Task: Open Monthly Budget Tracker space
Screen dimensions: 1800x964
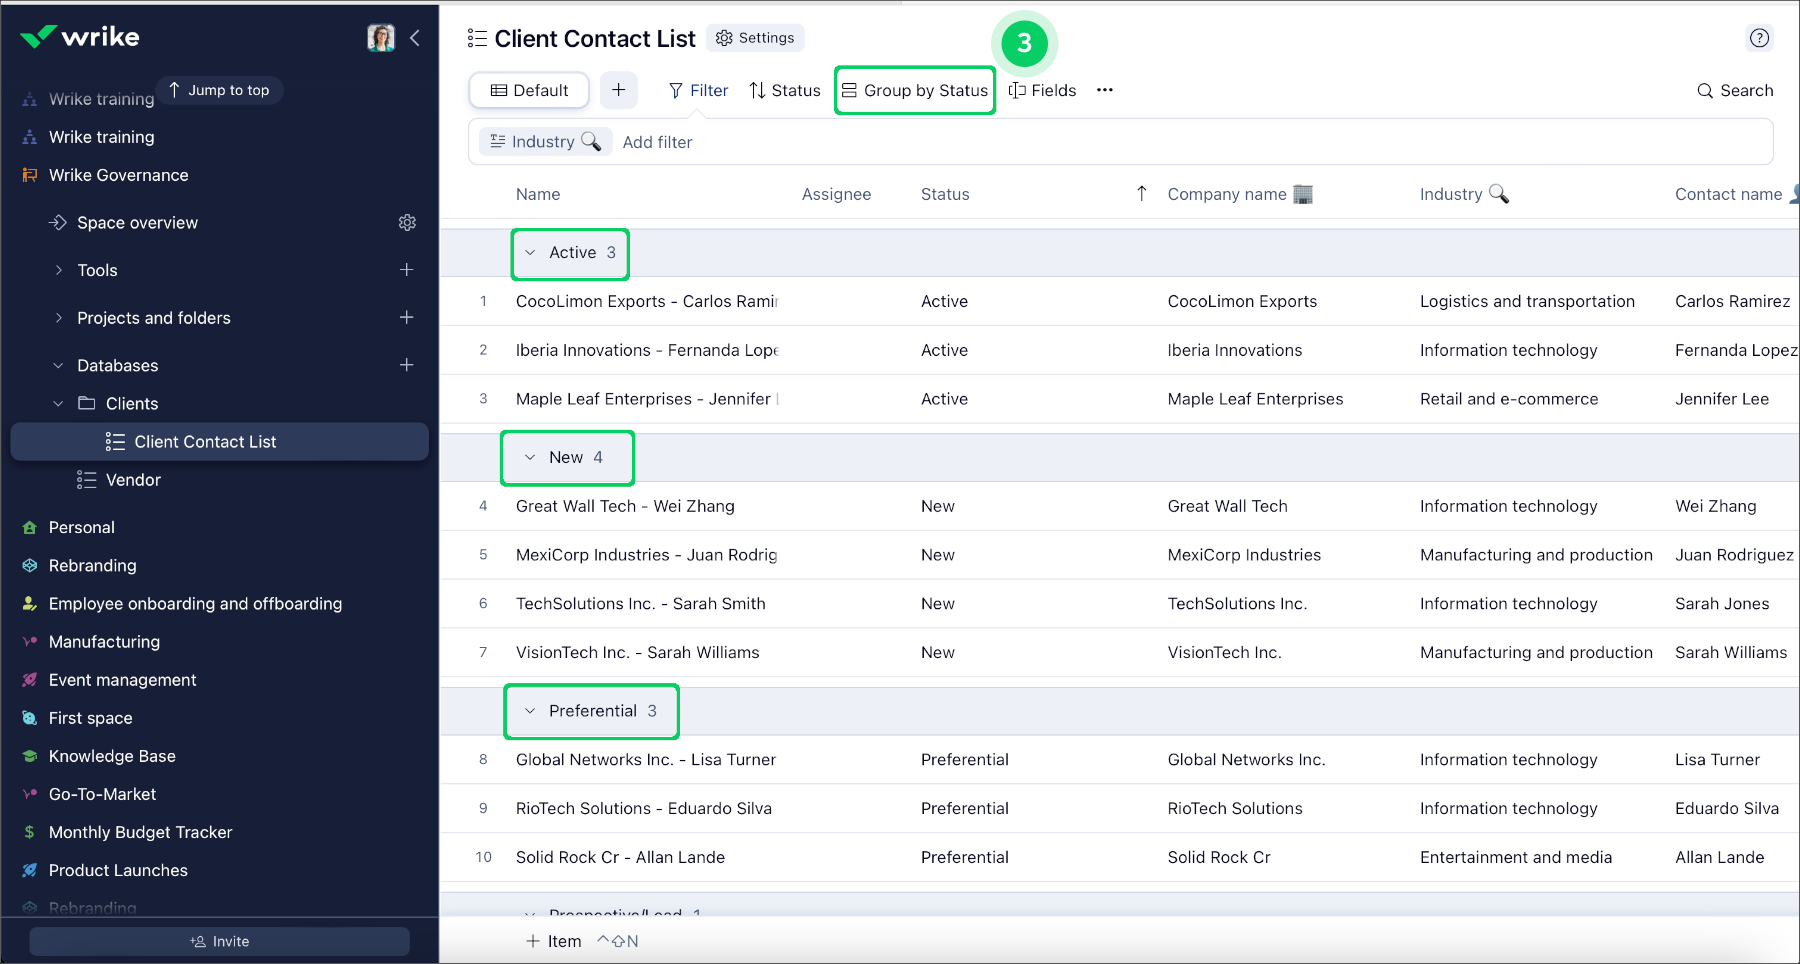Action: (140, 831)
